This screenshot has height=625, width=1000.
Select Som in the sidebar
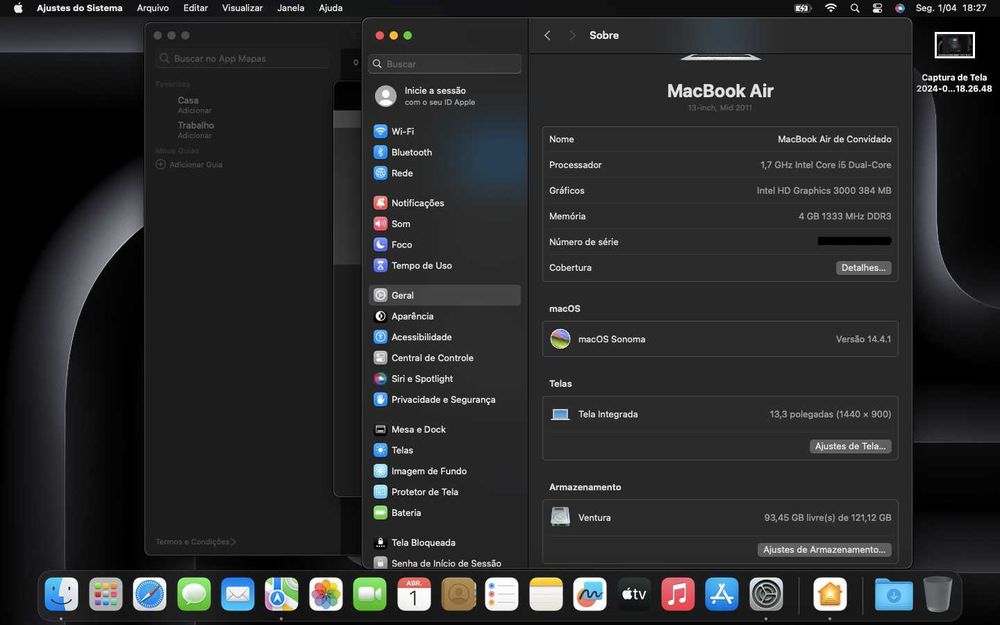[445, 224]
